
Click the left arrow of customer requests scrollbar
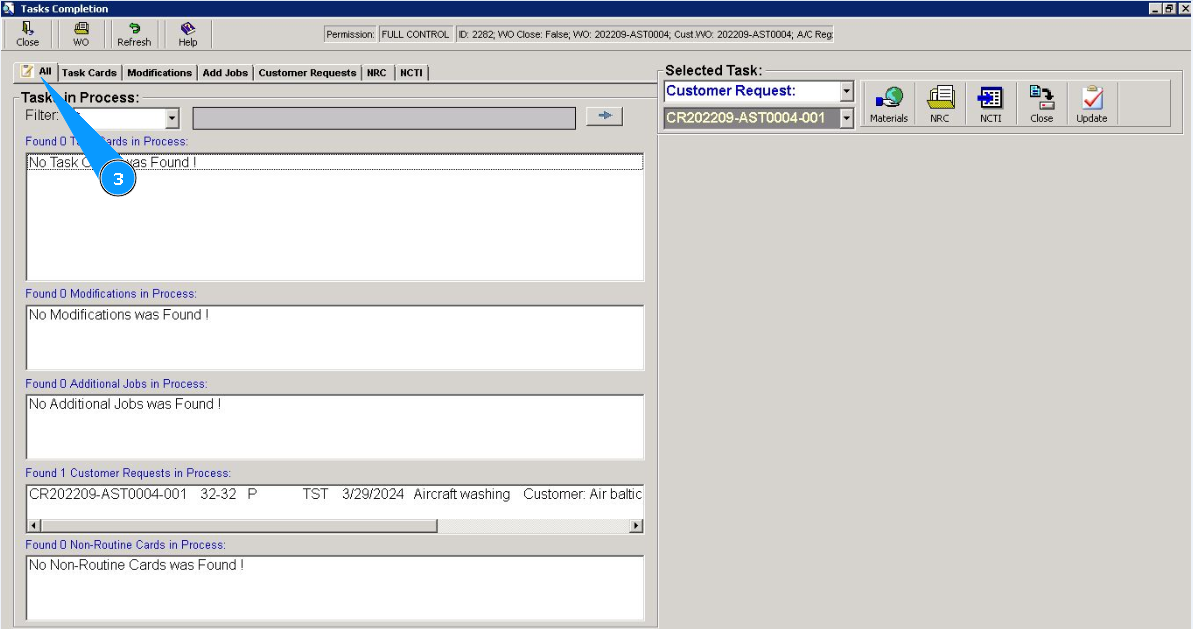pyautogui.click(x=34, y=526)
